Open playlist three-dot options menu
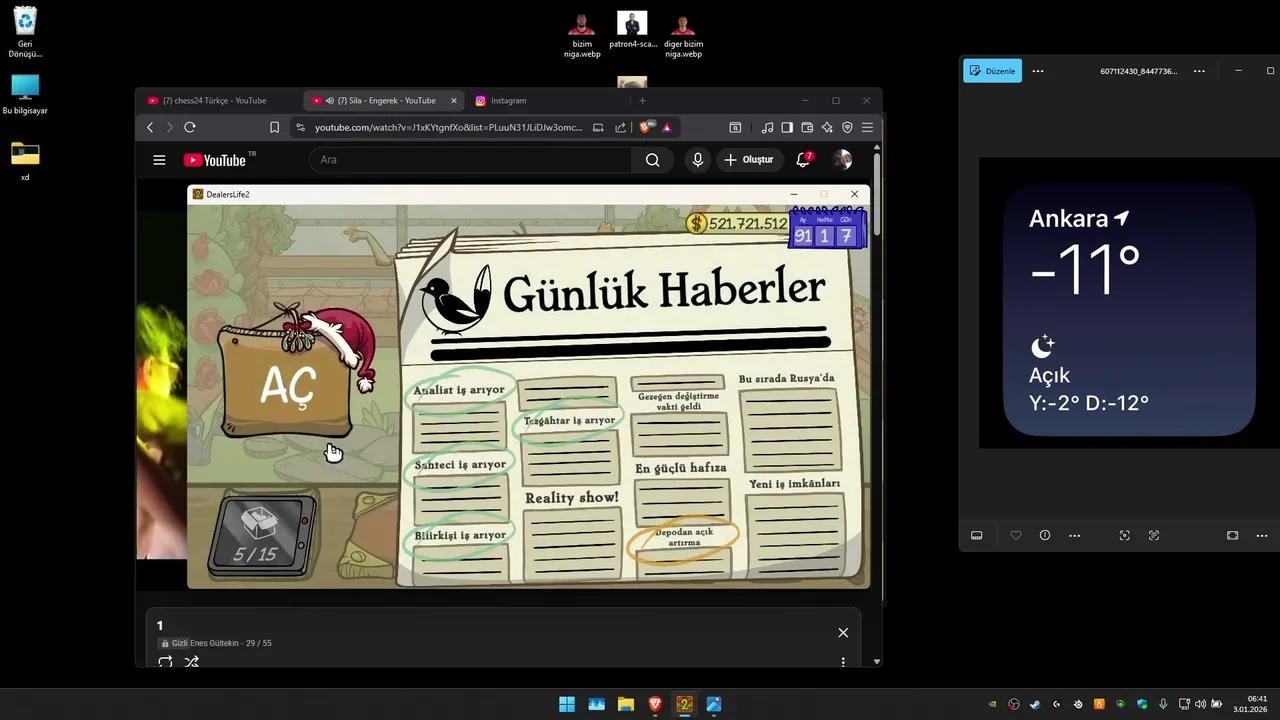 click(843, 662)
